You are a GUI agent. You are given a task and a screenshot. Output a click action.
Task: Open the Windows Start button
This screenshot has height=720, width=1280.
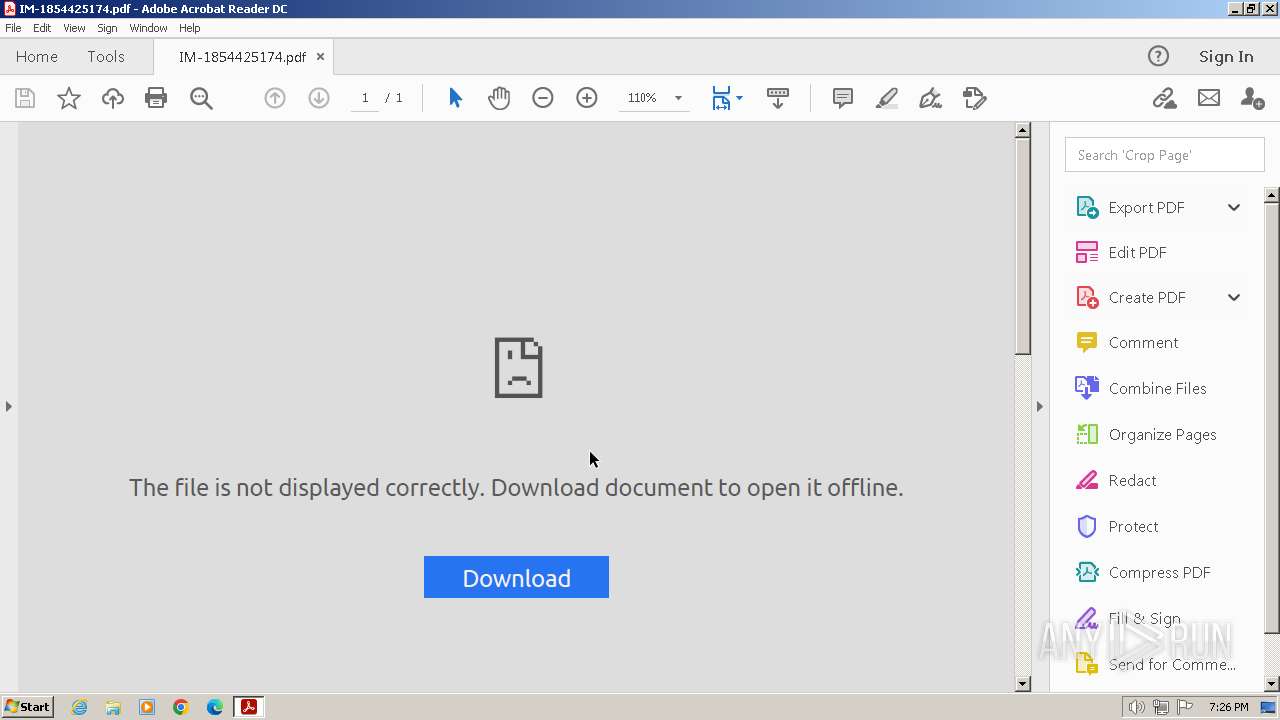pos(27,707)
